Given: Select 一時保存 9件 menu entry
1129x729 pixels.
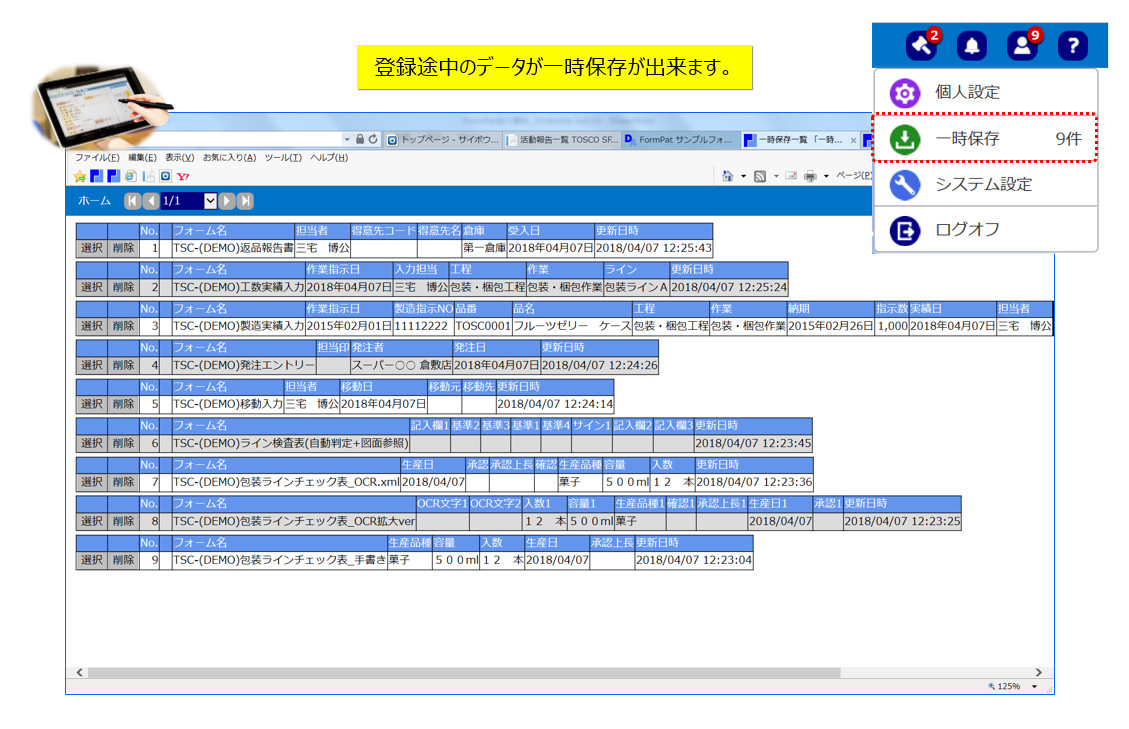Looking at the screenshot, I should [985, 138].
